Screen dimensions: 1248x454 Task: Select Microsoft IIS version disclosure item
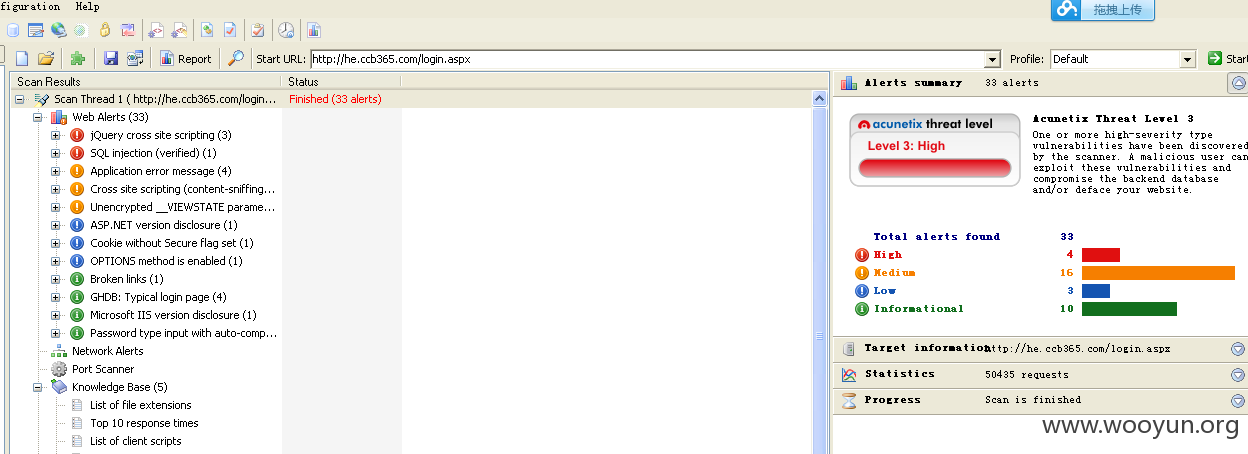coord(173,315)
